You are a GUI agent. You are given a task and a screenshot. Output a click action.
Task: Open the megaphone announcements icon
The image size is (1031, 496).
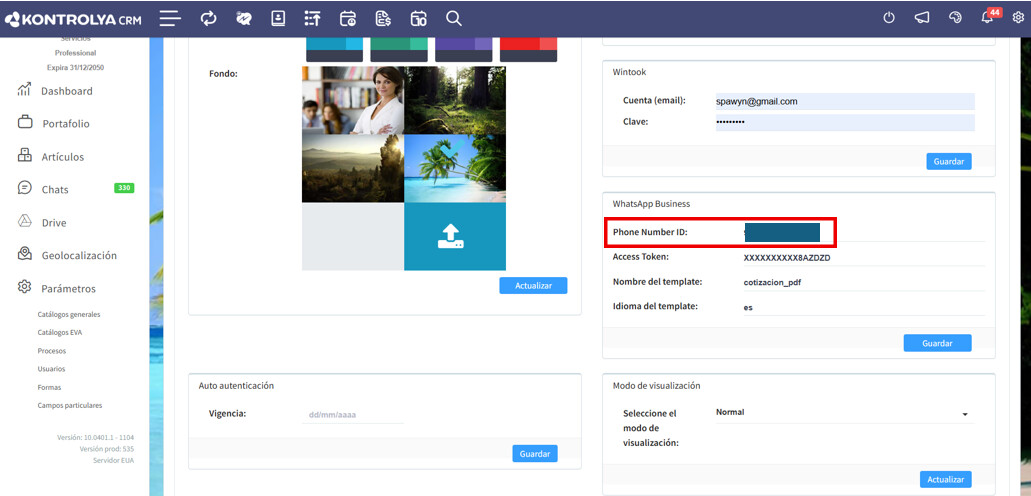922,18
